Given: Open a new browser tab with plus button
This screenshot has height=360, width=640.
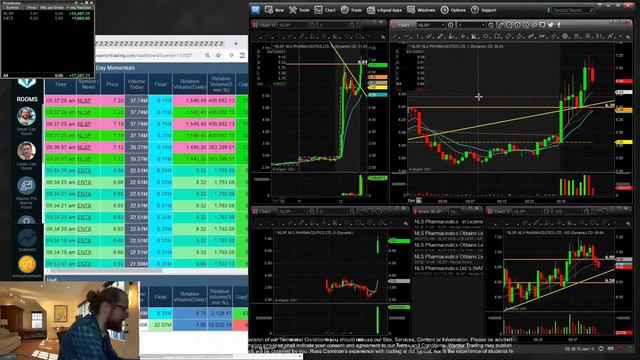Looking at the screenshot, I should [236, 43].
